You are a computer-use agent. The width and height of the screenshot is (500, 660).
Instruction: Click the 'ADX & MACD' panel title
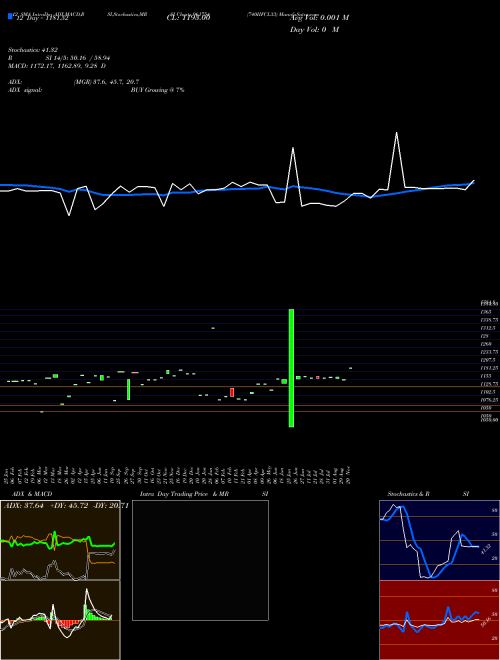pos(32,494)
